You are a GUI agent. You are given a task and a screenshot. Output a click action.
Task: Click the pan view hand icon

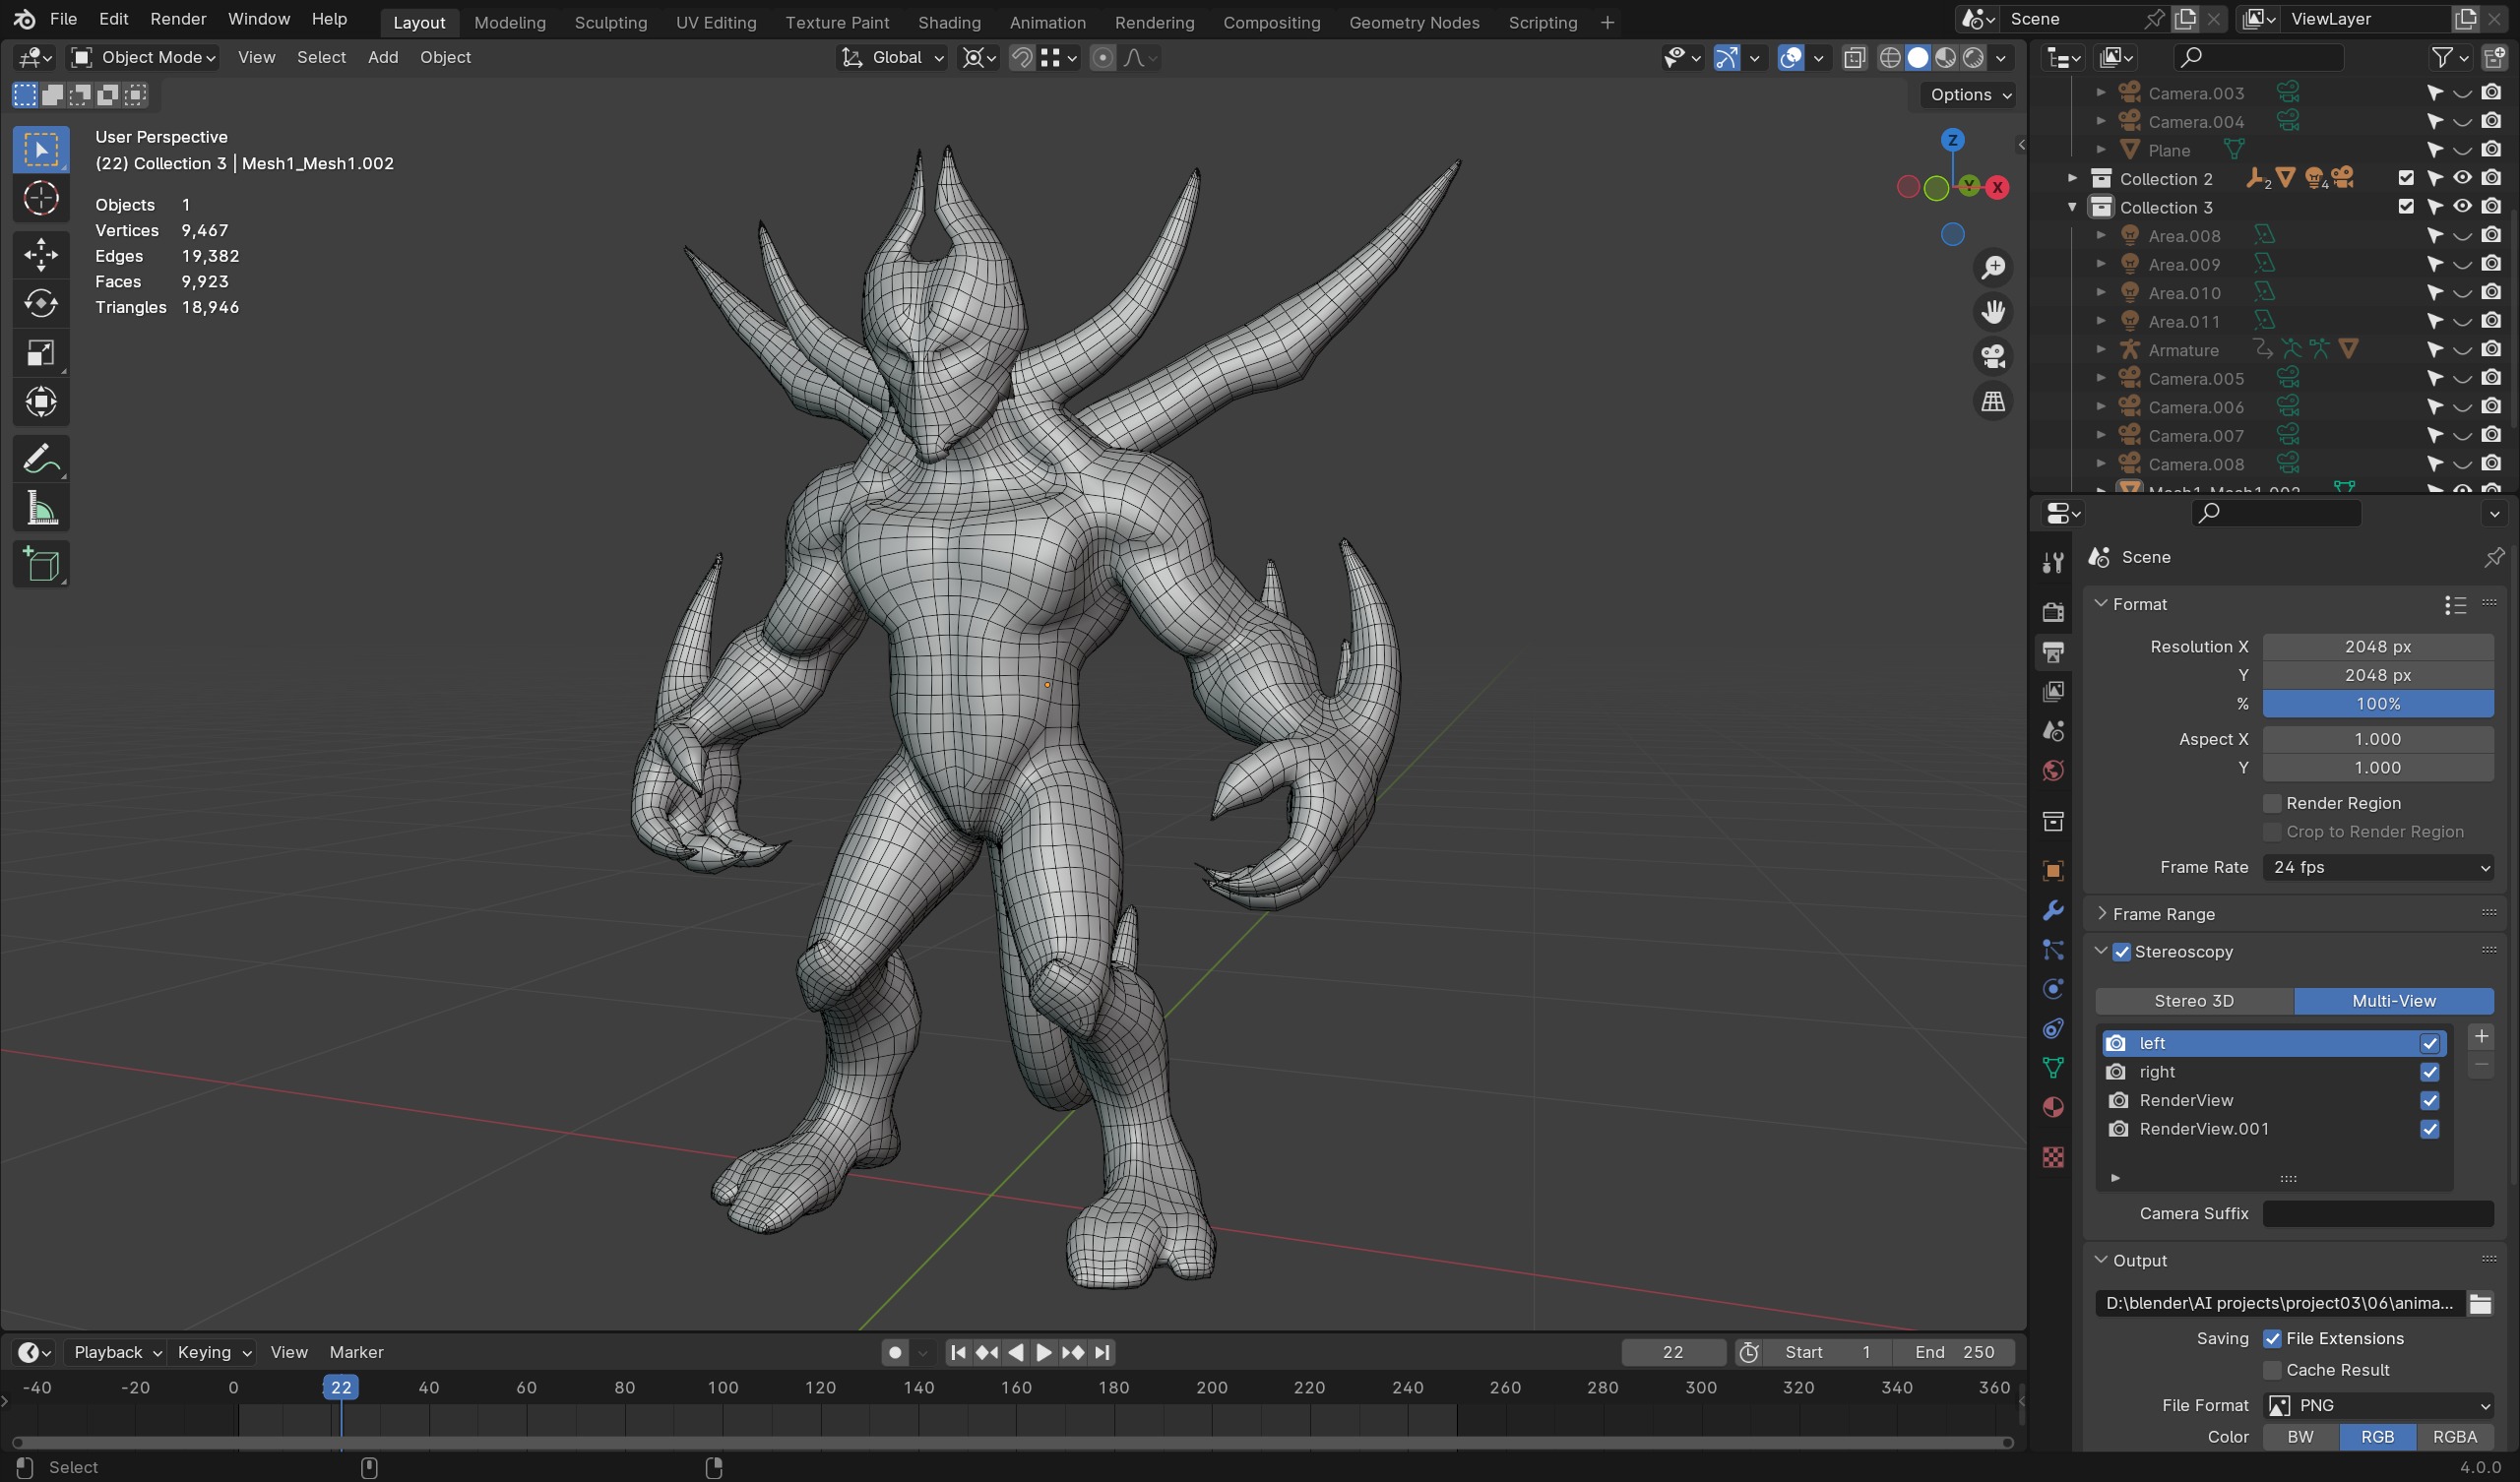(1993, 312)
